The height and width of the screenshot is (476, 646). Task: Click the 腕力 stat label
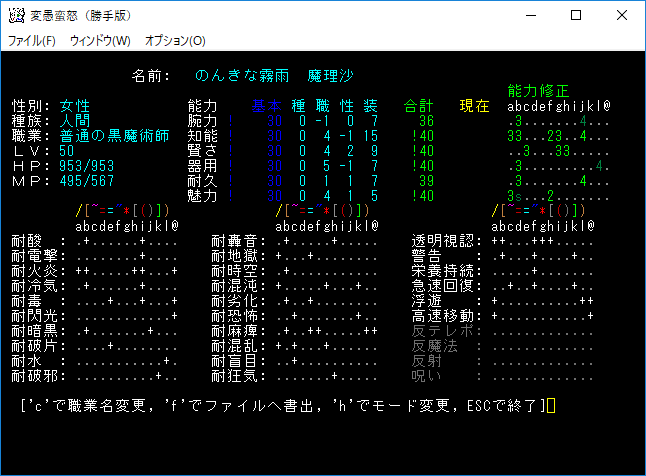[204, 121]
